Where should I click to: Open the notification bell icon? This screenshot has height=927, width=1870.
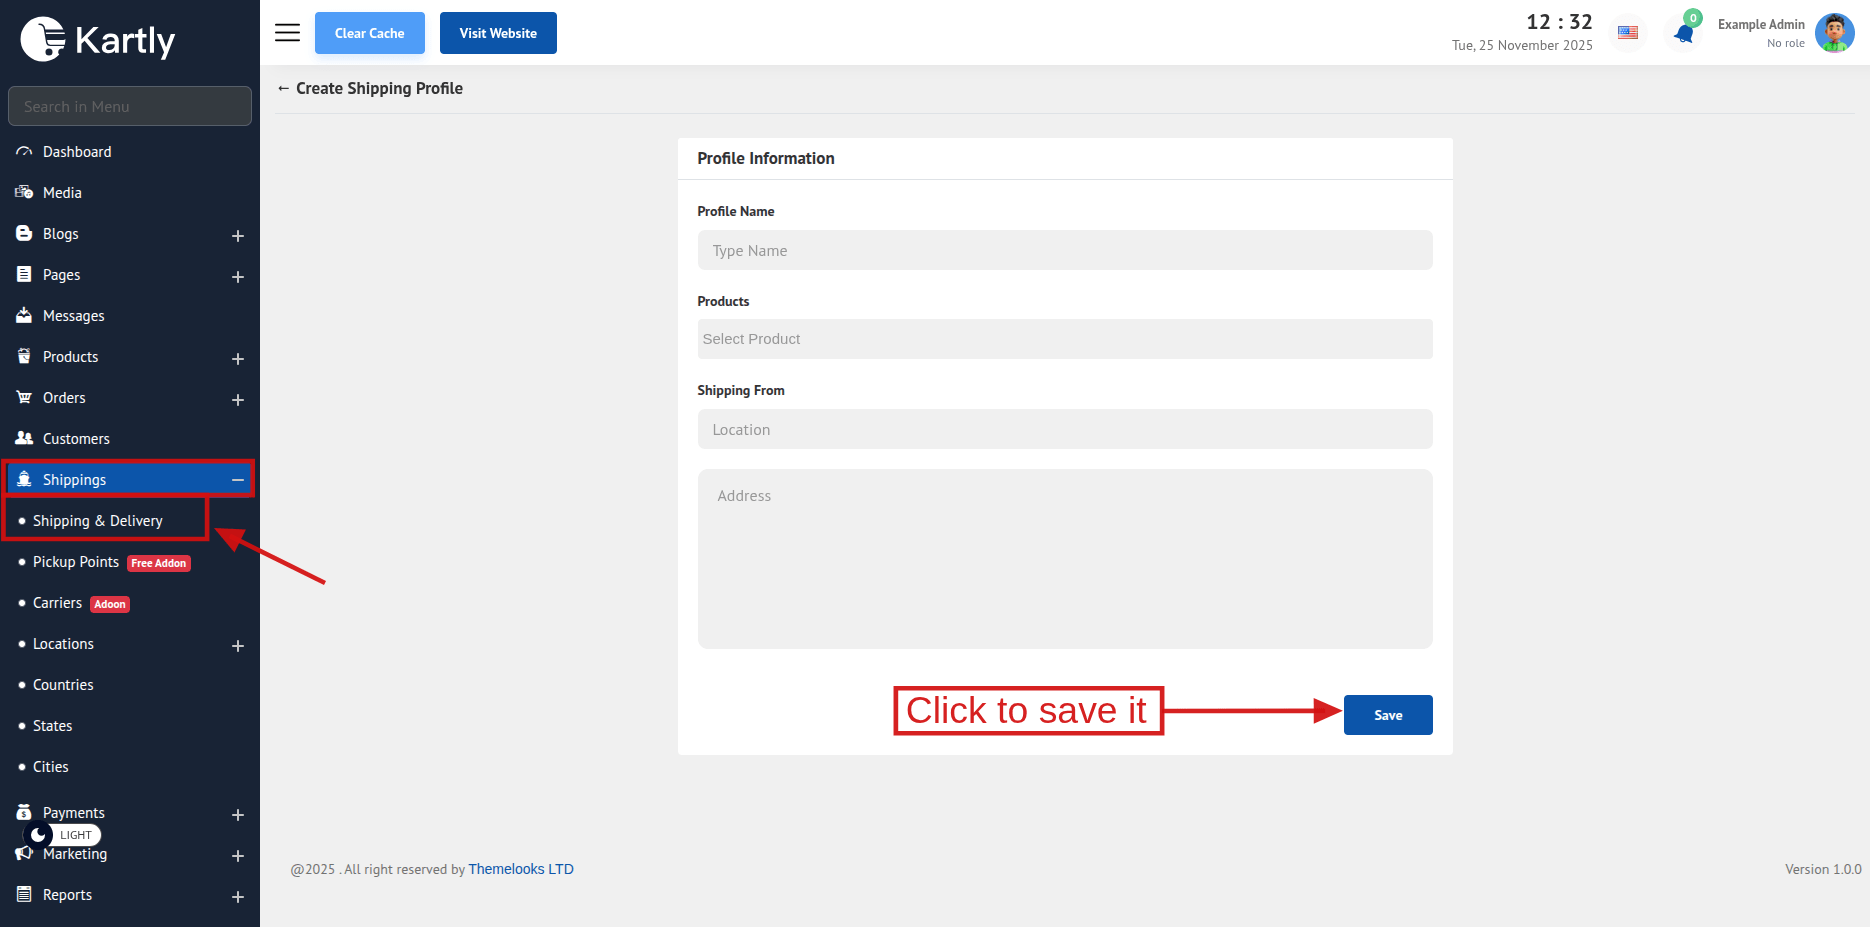1684,34
